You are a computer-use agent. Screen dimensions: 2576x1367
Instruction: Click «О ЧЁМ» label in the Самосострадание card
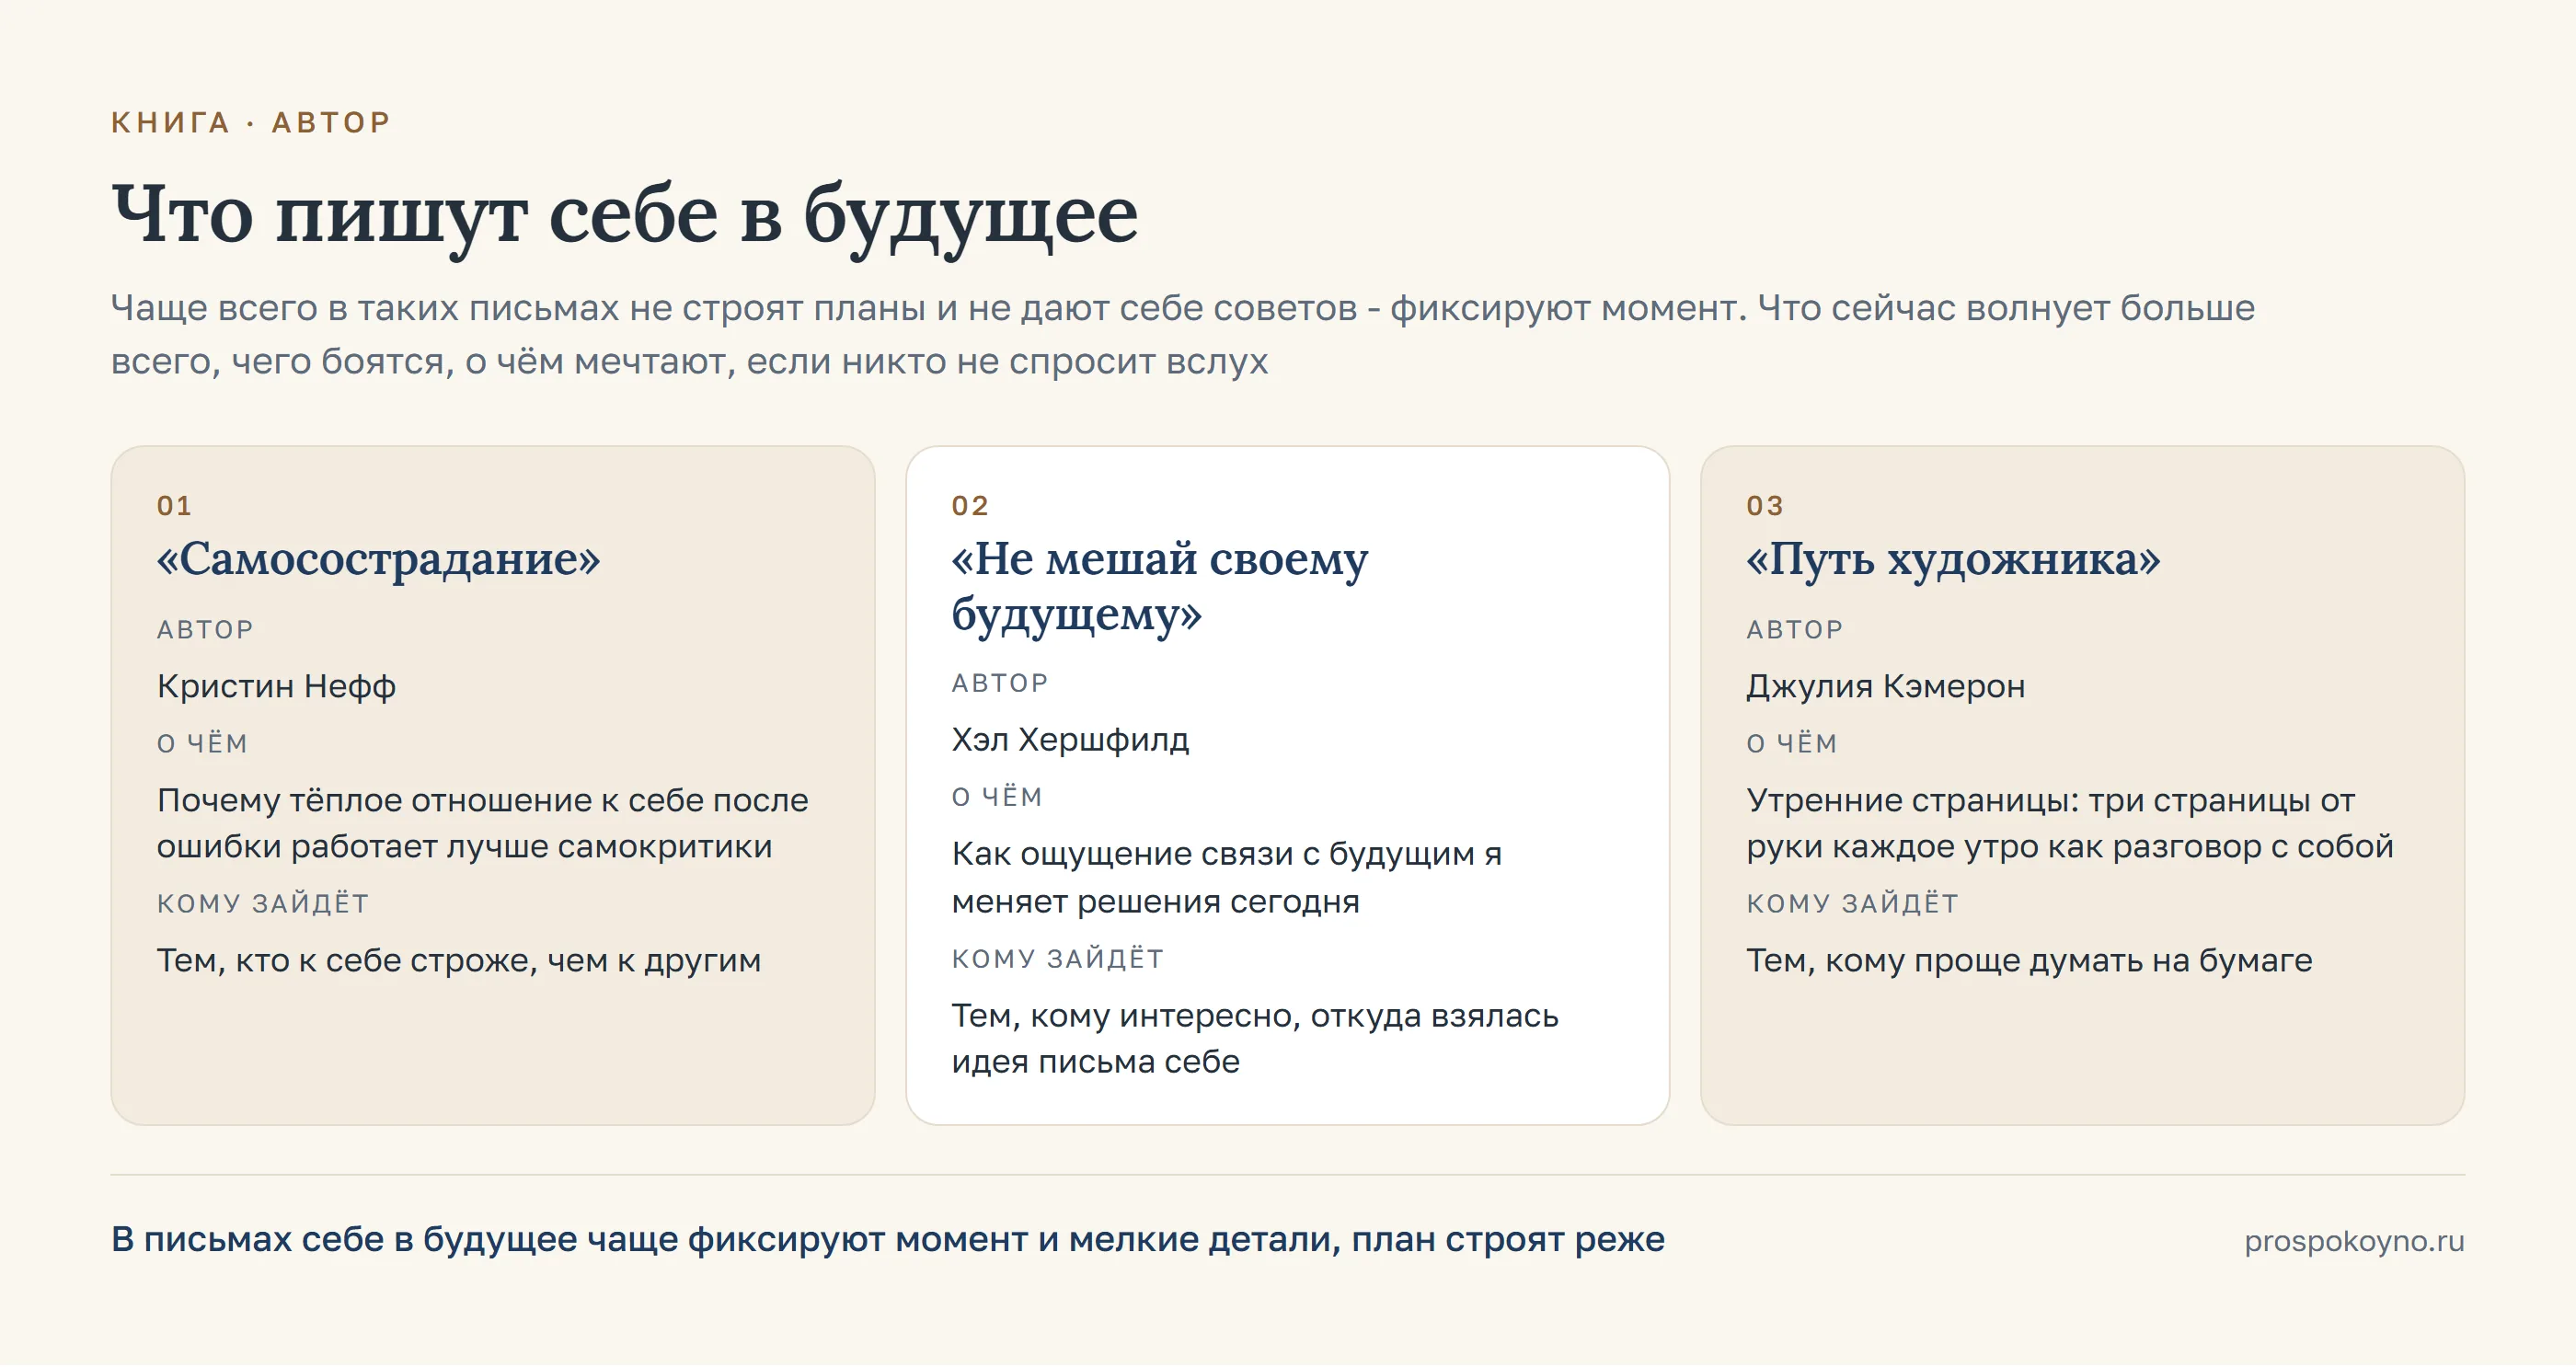202,744
